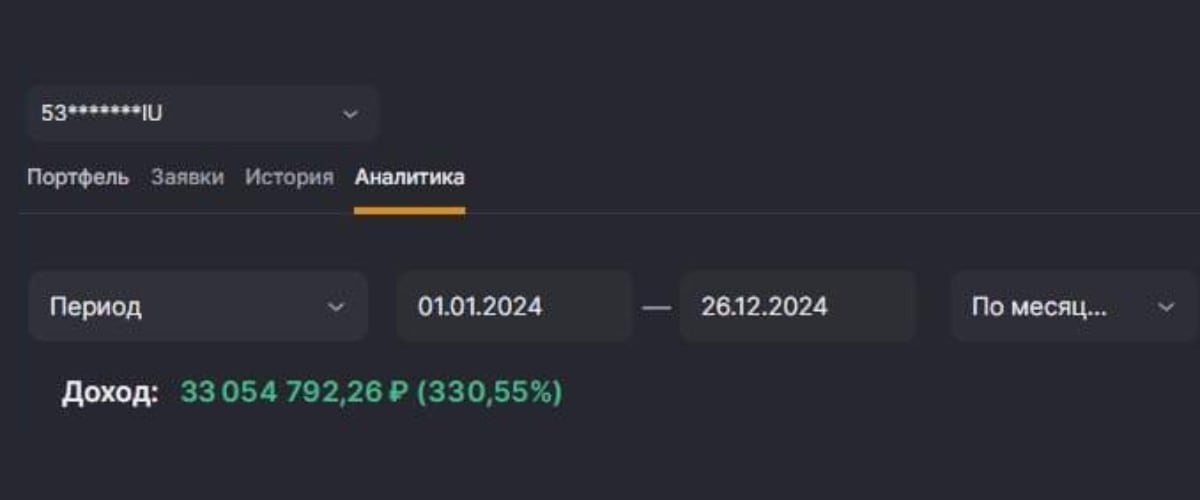Open the По месяц... grouping dropdown
The image size is (1200, 500).
(x=1075, y=306)
